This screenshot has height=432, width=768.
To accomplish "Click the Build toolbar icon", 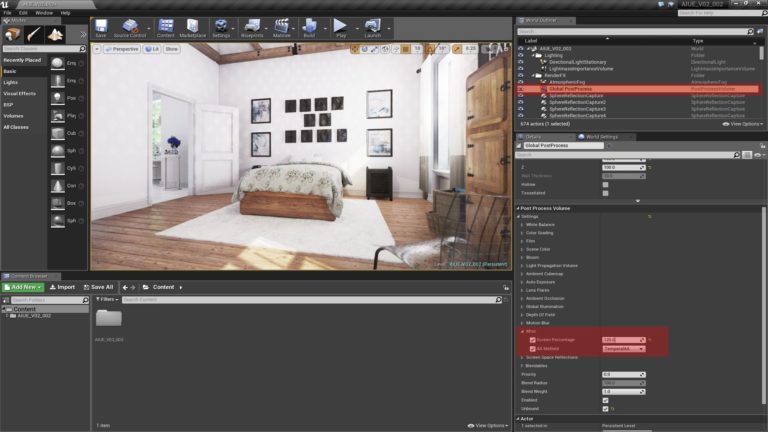I will tap(309, 28).
